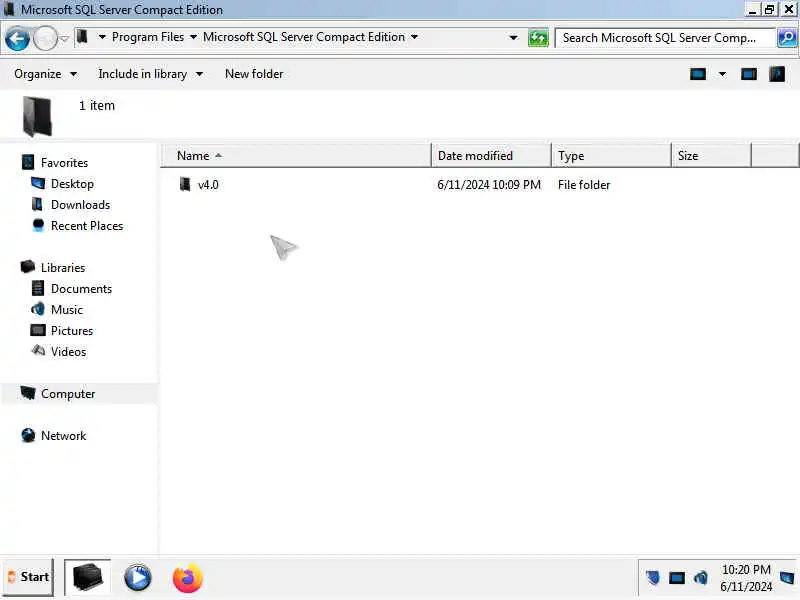Open the Organize menu
The height and width of the screenshot is (600, 800).
tap(45, 74)
